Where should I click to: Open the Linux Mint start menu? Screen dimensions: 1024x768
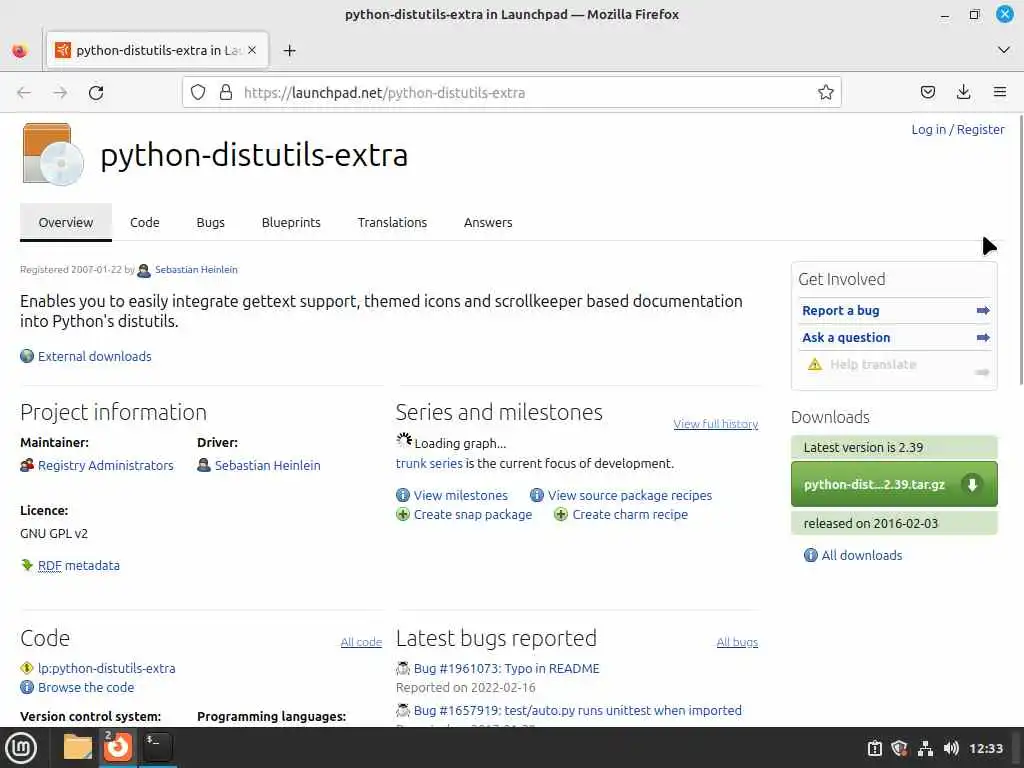pos(21,748)
